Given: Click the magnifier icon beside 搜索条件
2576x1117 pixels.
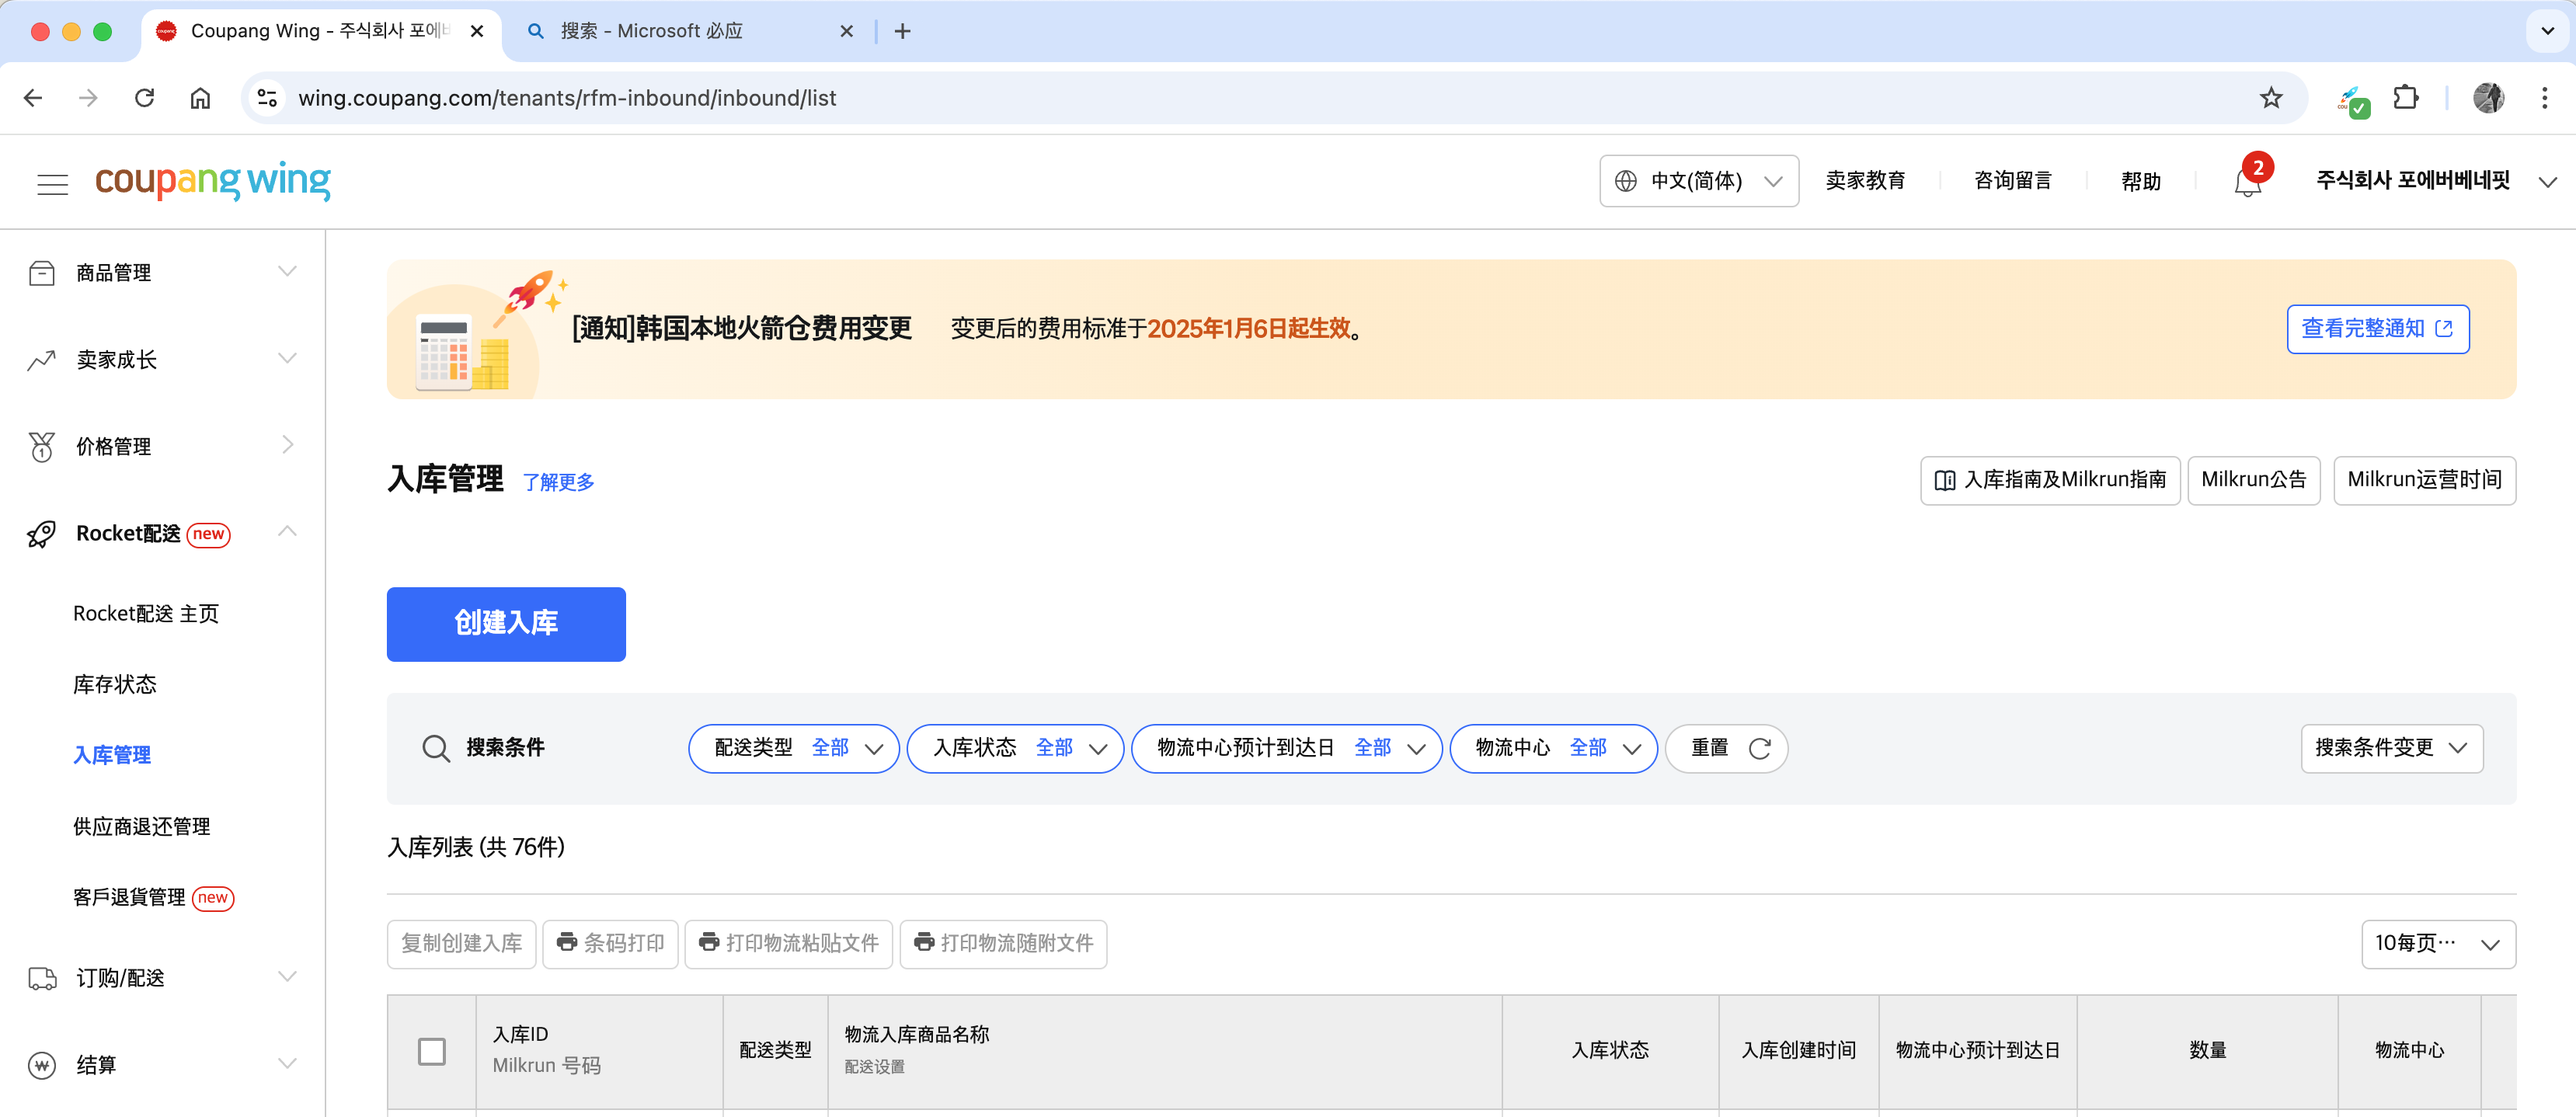Looking at the screenshot, I should click(x=436, y=748).
